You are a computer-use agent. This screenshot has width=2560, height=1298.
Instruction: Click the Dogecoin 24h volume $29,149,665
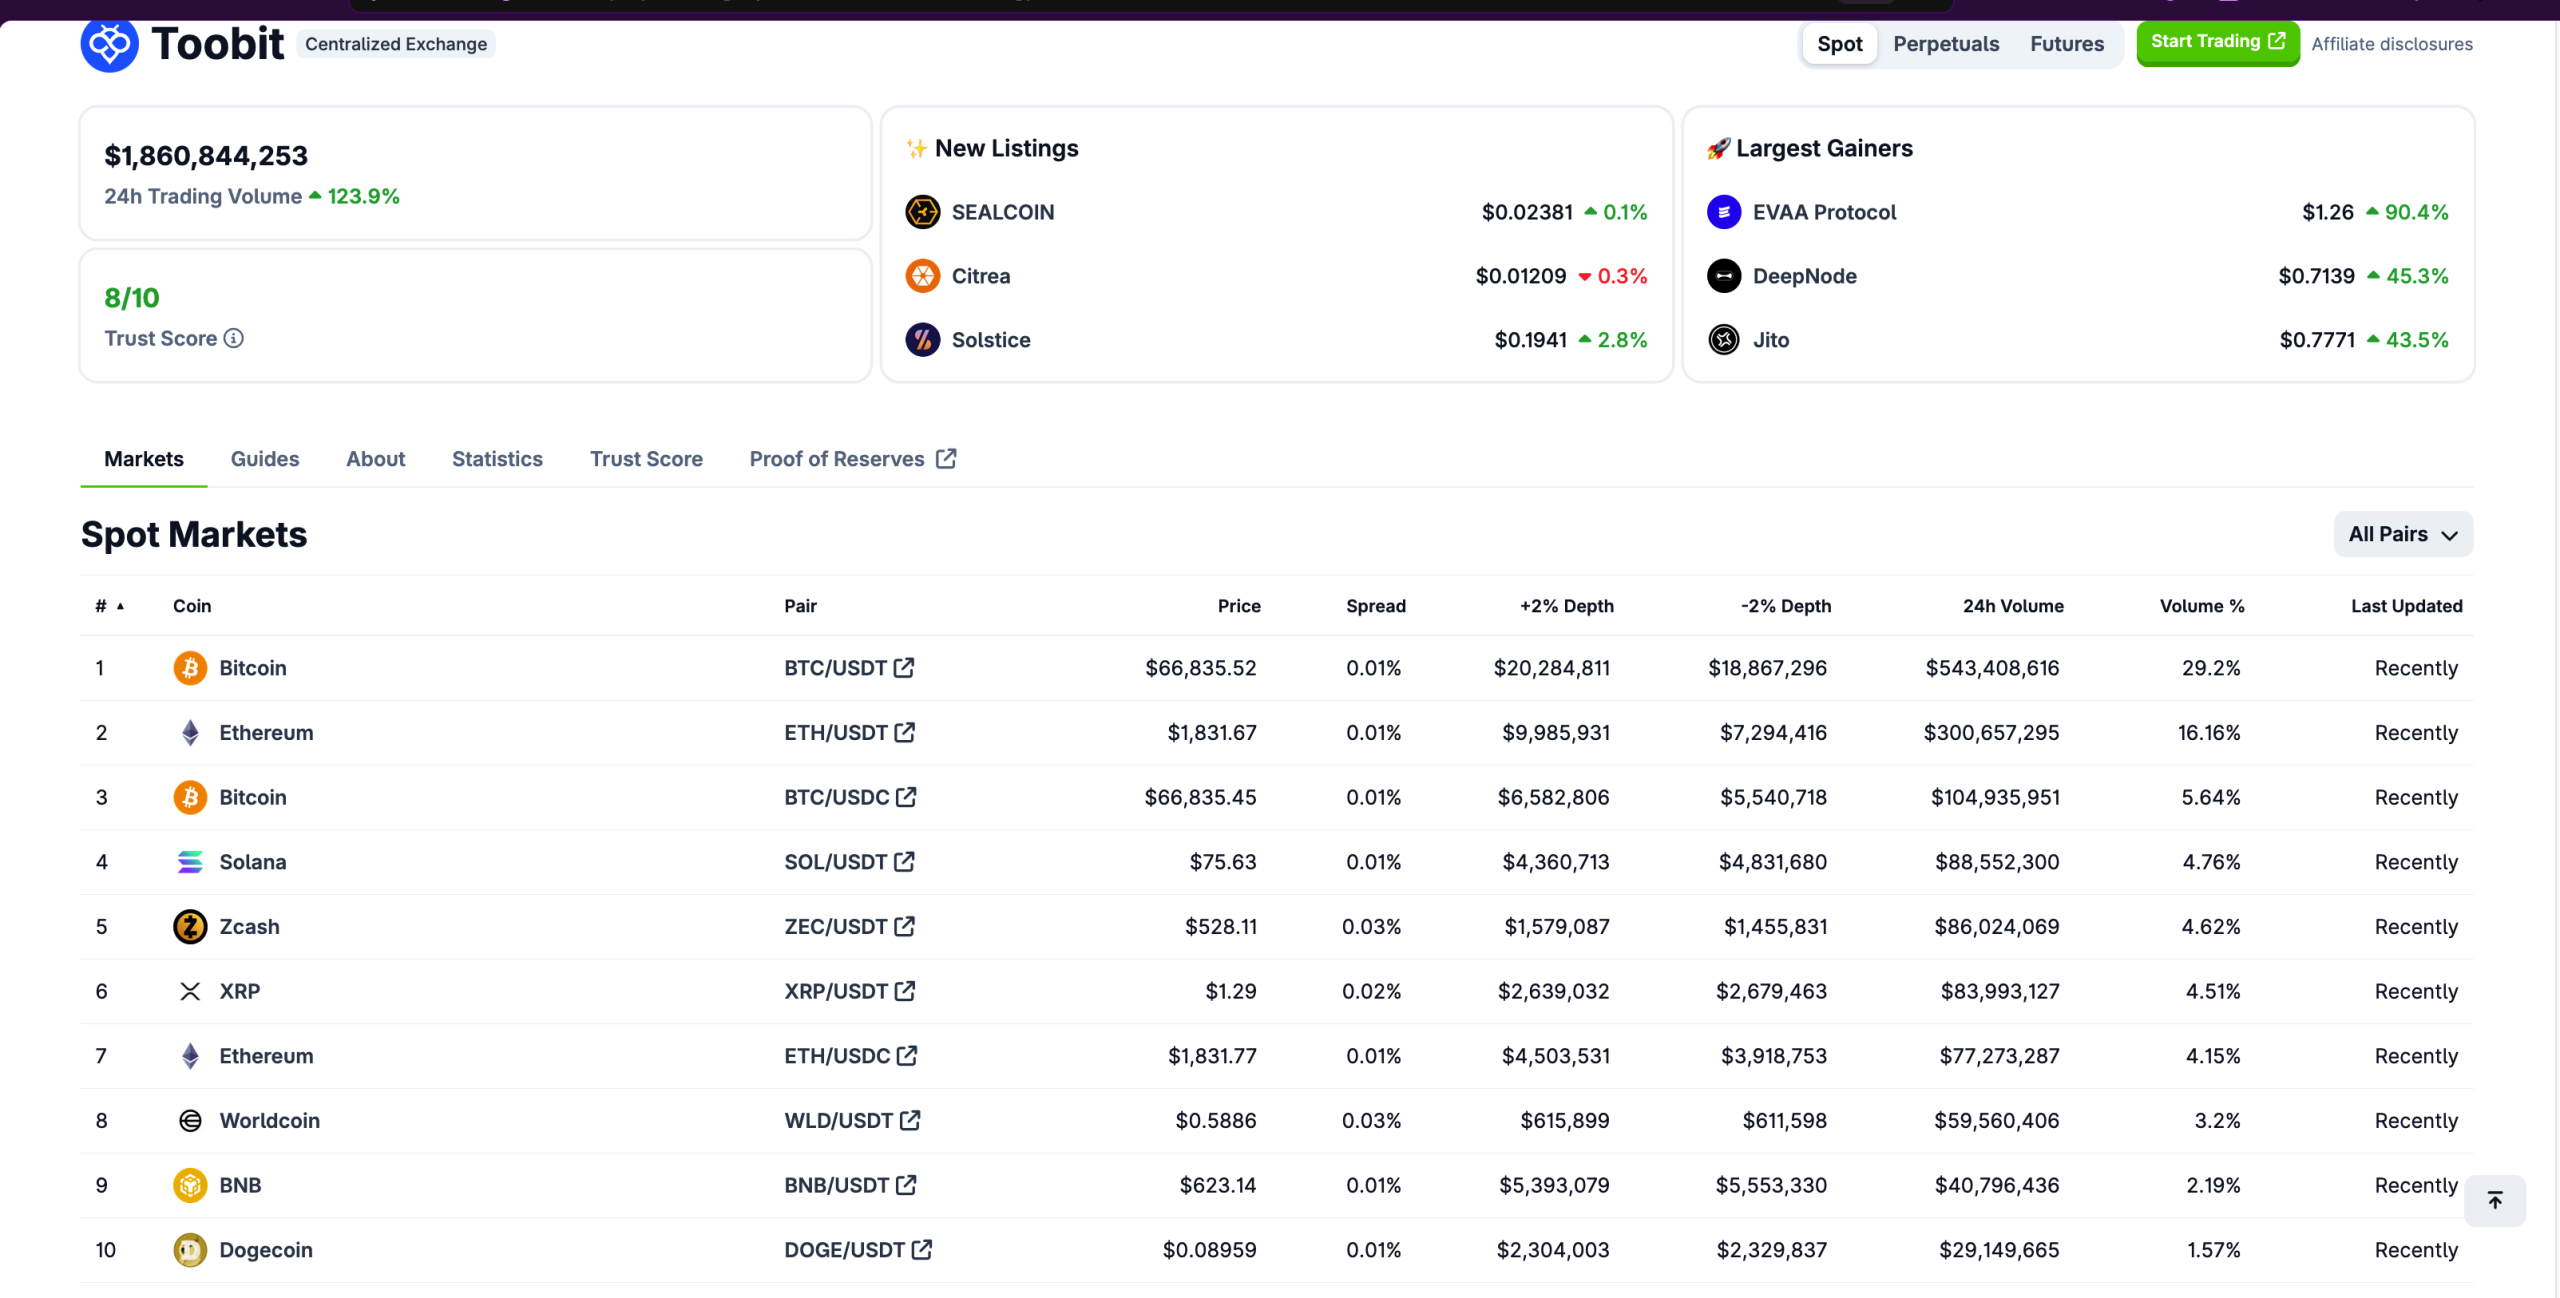coord(1999,1250)
